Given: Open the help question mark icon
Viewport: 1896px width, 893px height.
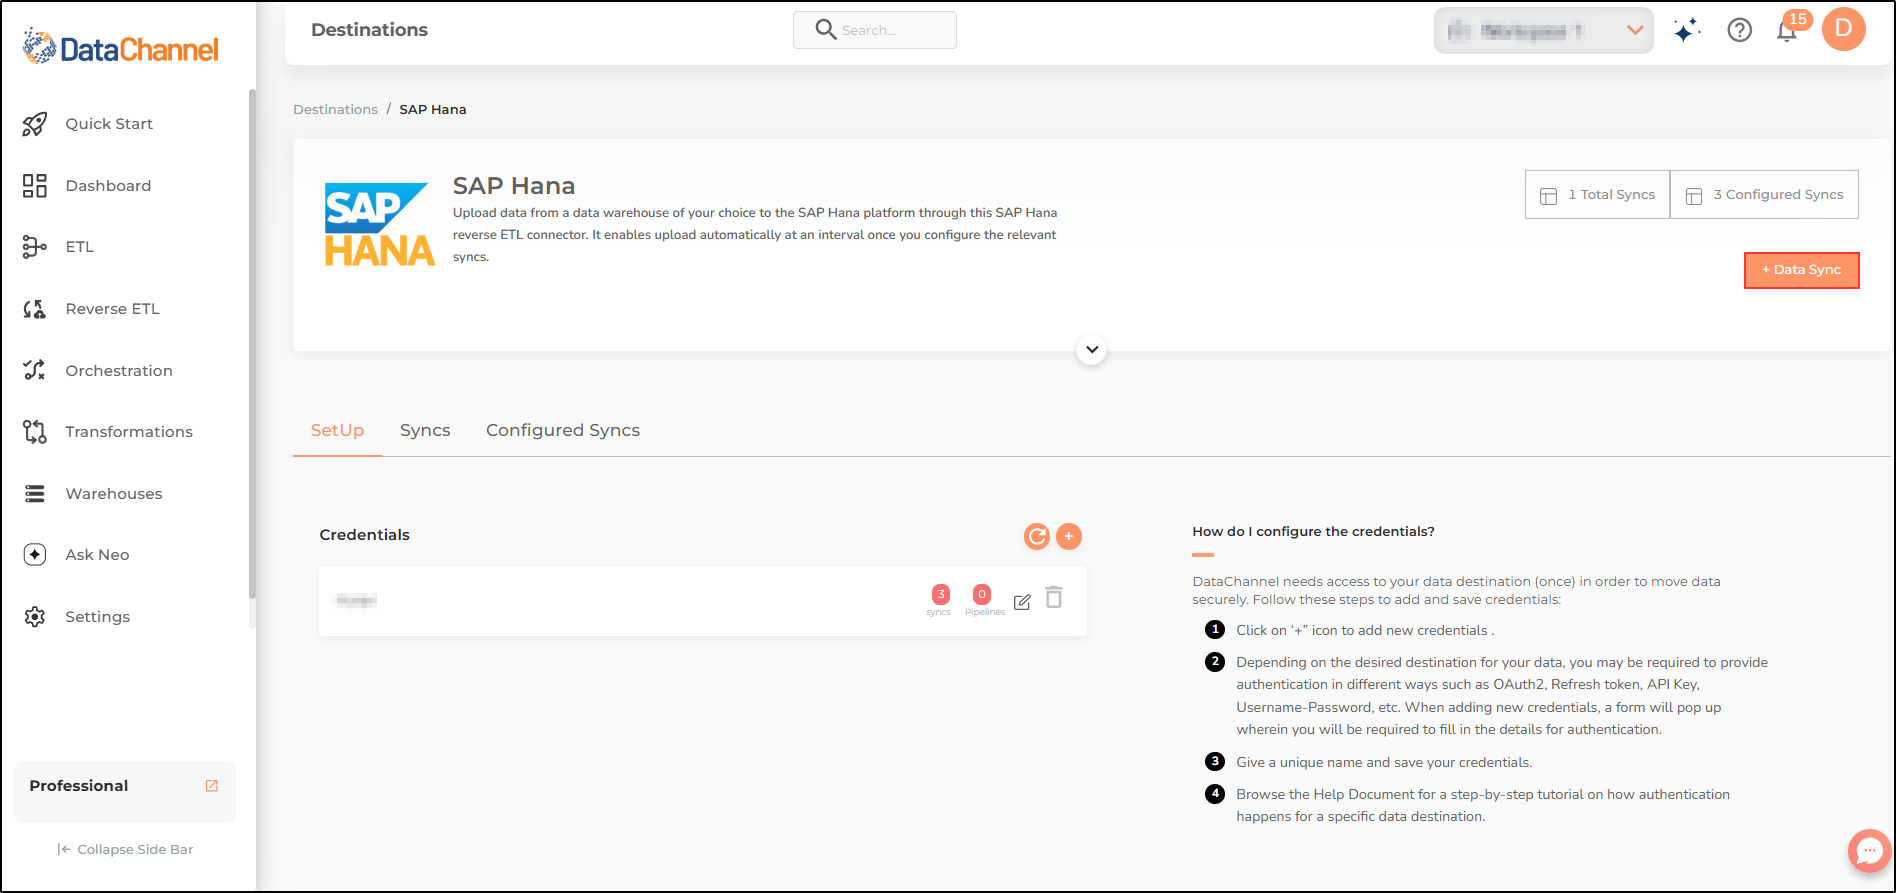Looking at the screenshot, I should pos(1740,31).
